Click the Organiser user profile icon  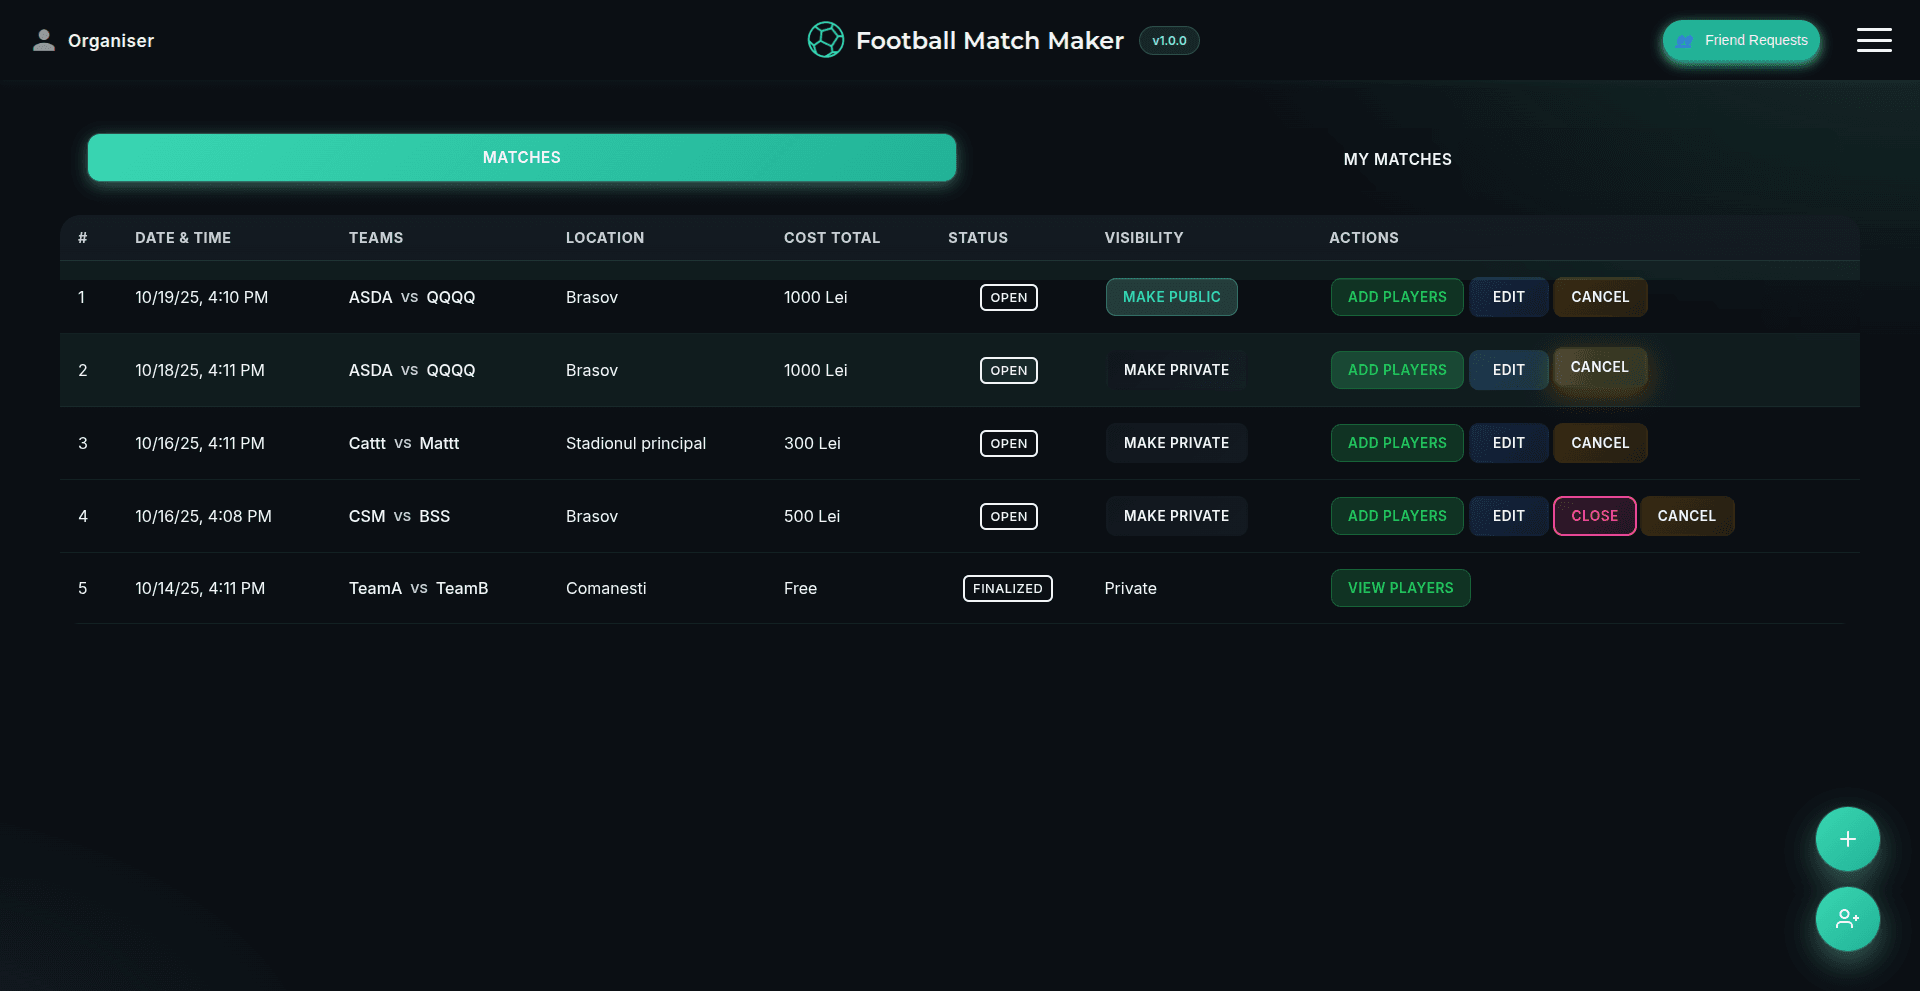click(43, 40)
